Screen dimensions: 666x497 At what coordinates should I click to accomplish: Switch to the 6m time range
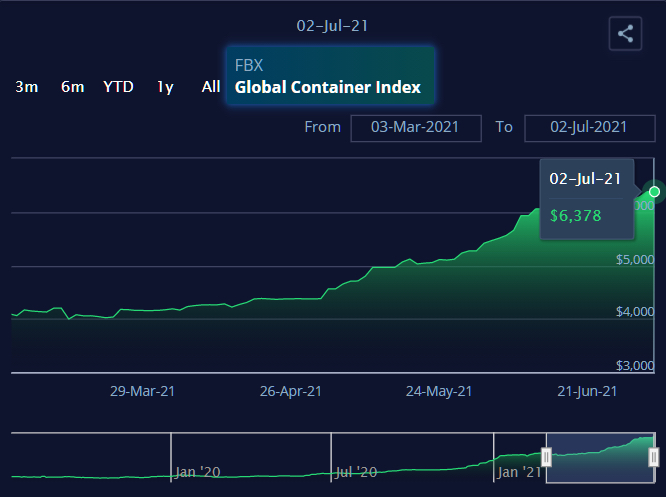[x=72, y=87]
